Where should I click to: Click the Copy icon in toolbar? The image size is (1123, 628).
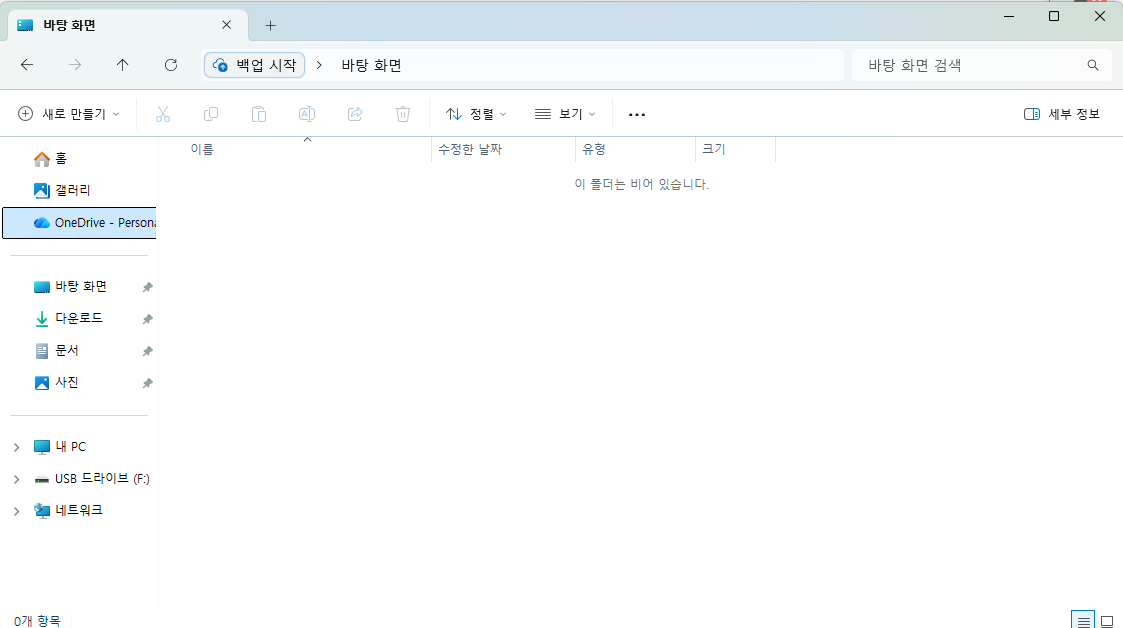[211, 114]
